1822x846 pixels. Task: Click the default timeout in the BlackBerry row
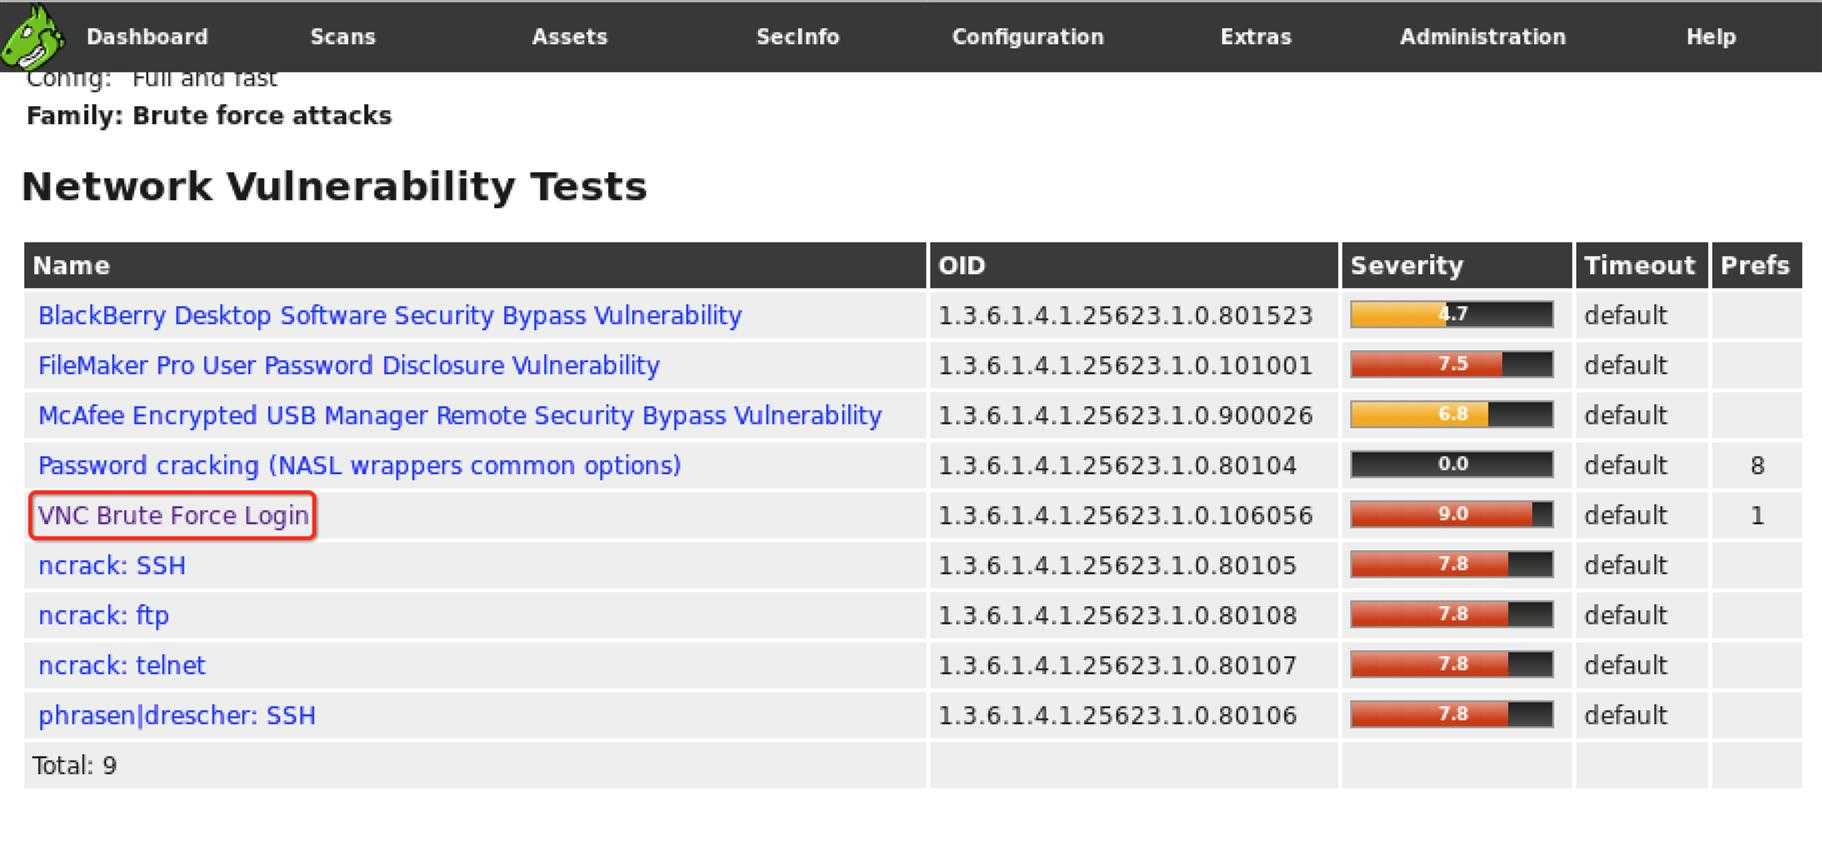tap(1625, 315)
